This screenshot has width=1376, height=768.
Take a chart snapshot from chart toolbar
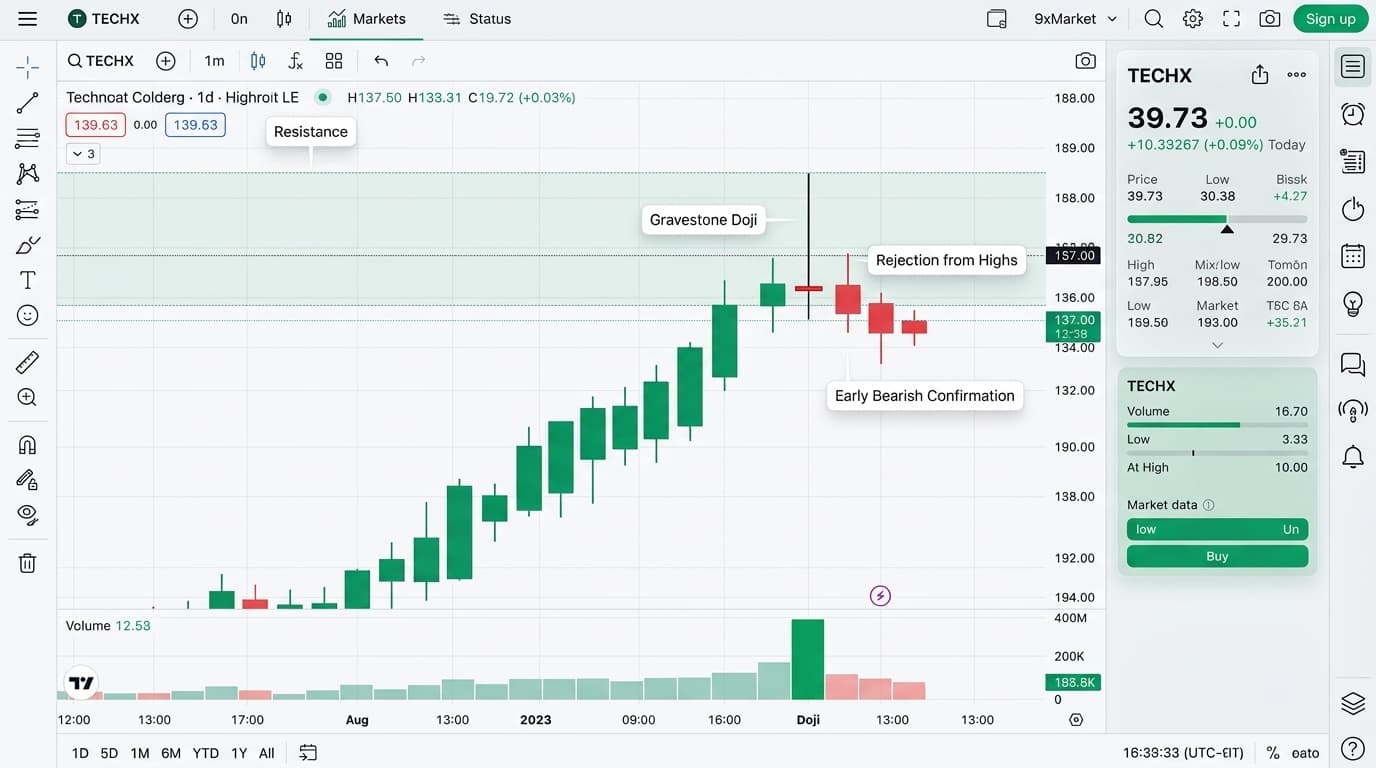[1085, 61]
